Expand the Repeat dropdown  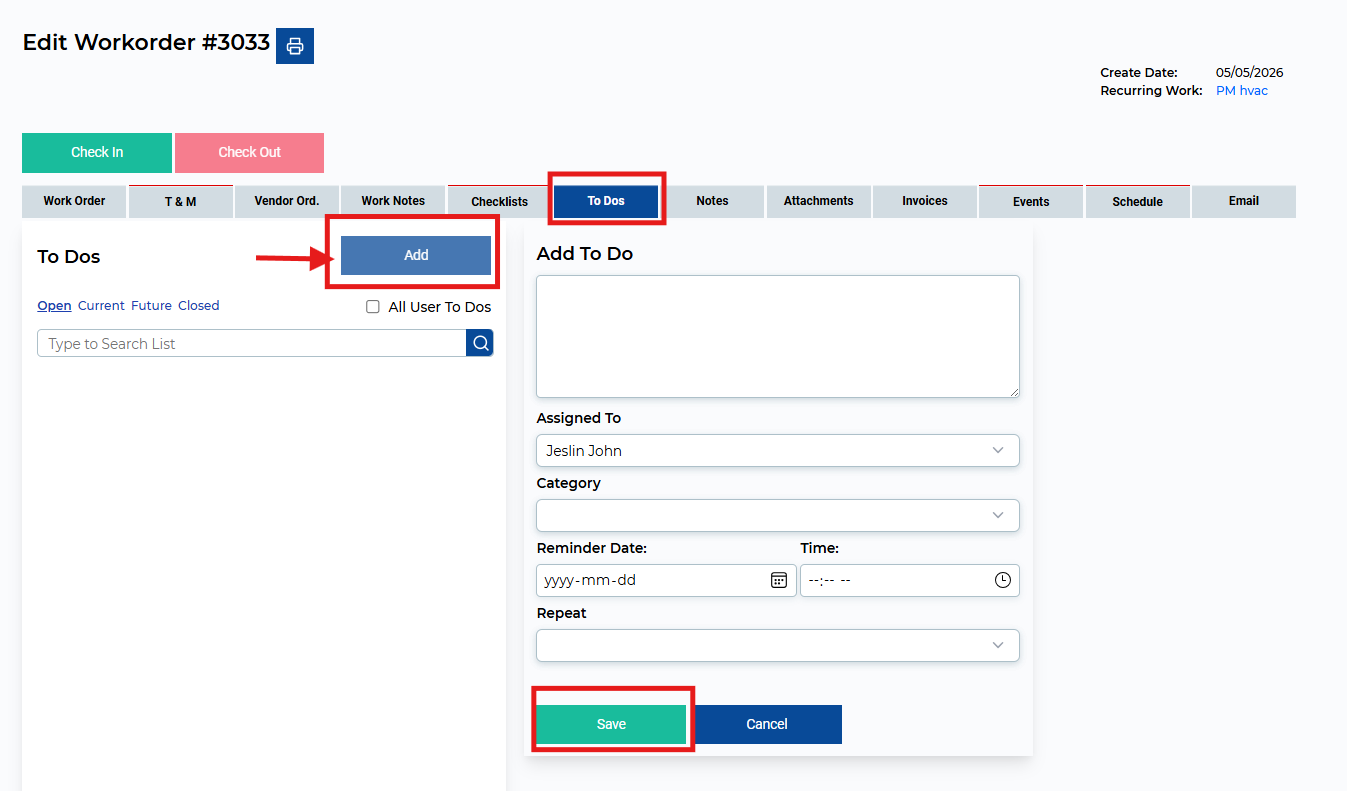778,645
